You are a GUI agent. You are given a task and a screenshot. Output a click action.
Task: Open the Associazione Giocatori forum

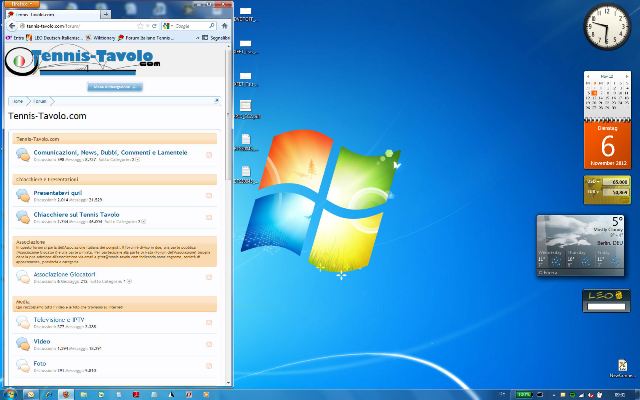coord(64,274)
